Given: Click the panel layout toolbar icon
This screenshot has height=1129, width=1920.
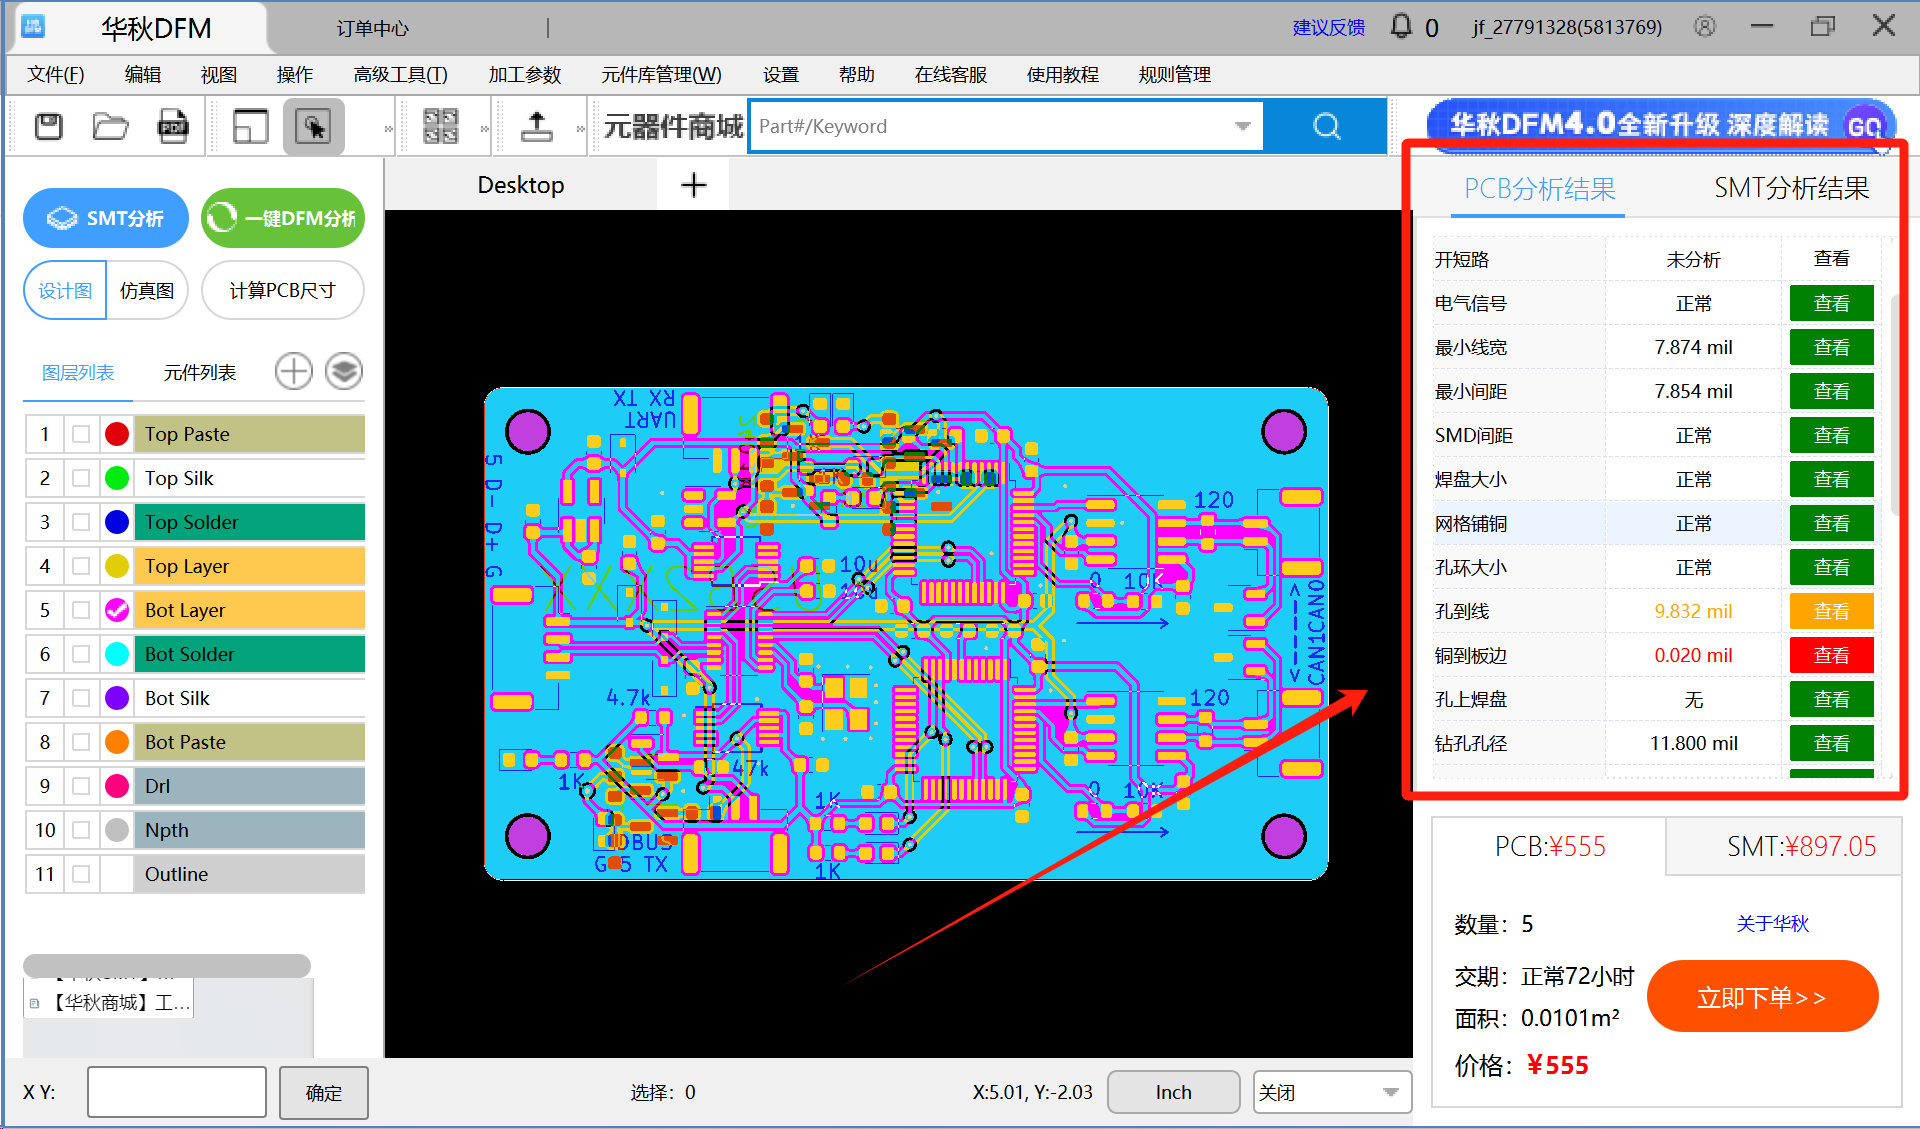Looking at the screenshot, I should [x=250, y=127].
